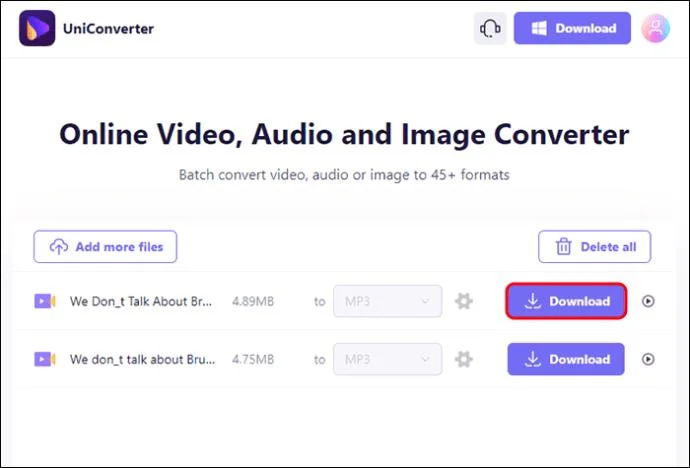Click heading Online Video, Audio and Image Converter
Screen dimensions: 690x468
pos(345,135)
